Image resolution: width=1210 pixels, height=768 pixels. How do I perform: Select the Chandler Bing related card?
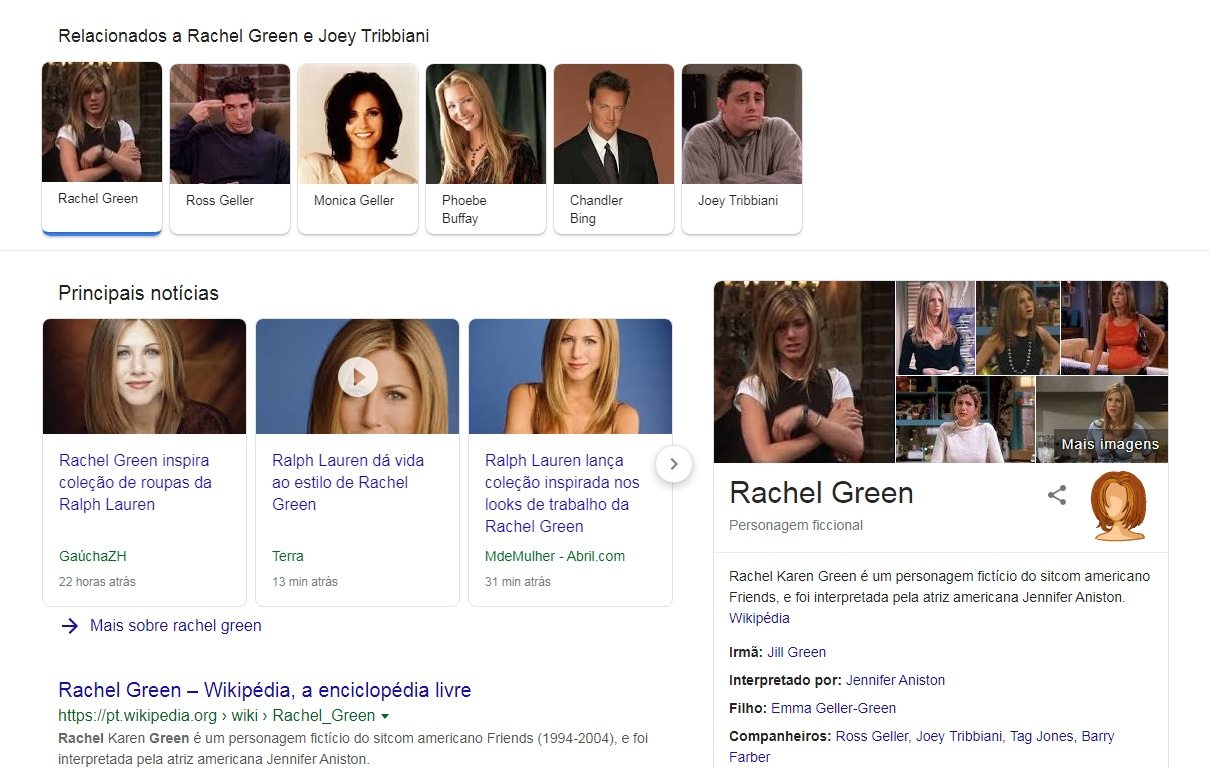(614, 149)
